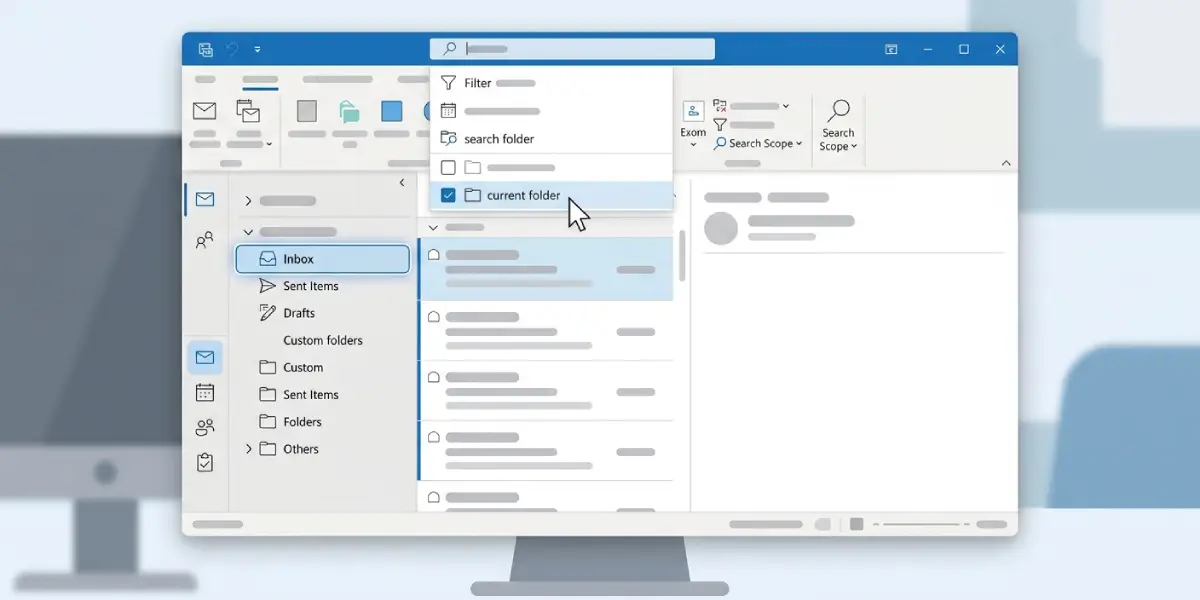The width and height of the screenshot is (1200, 600).
Task: Choose the Filter entry in search dropdown
Action: click(551, 83)
